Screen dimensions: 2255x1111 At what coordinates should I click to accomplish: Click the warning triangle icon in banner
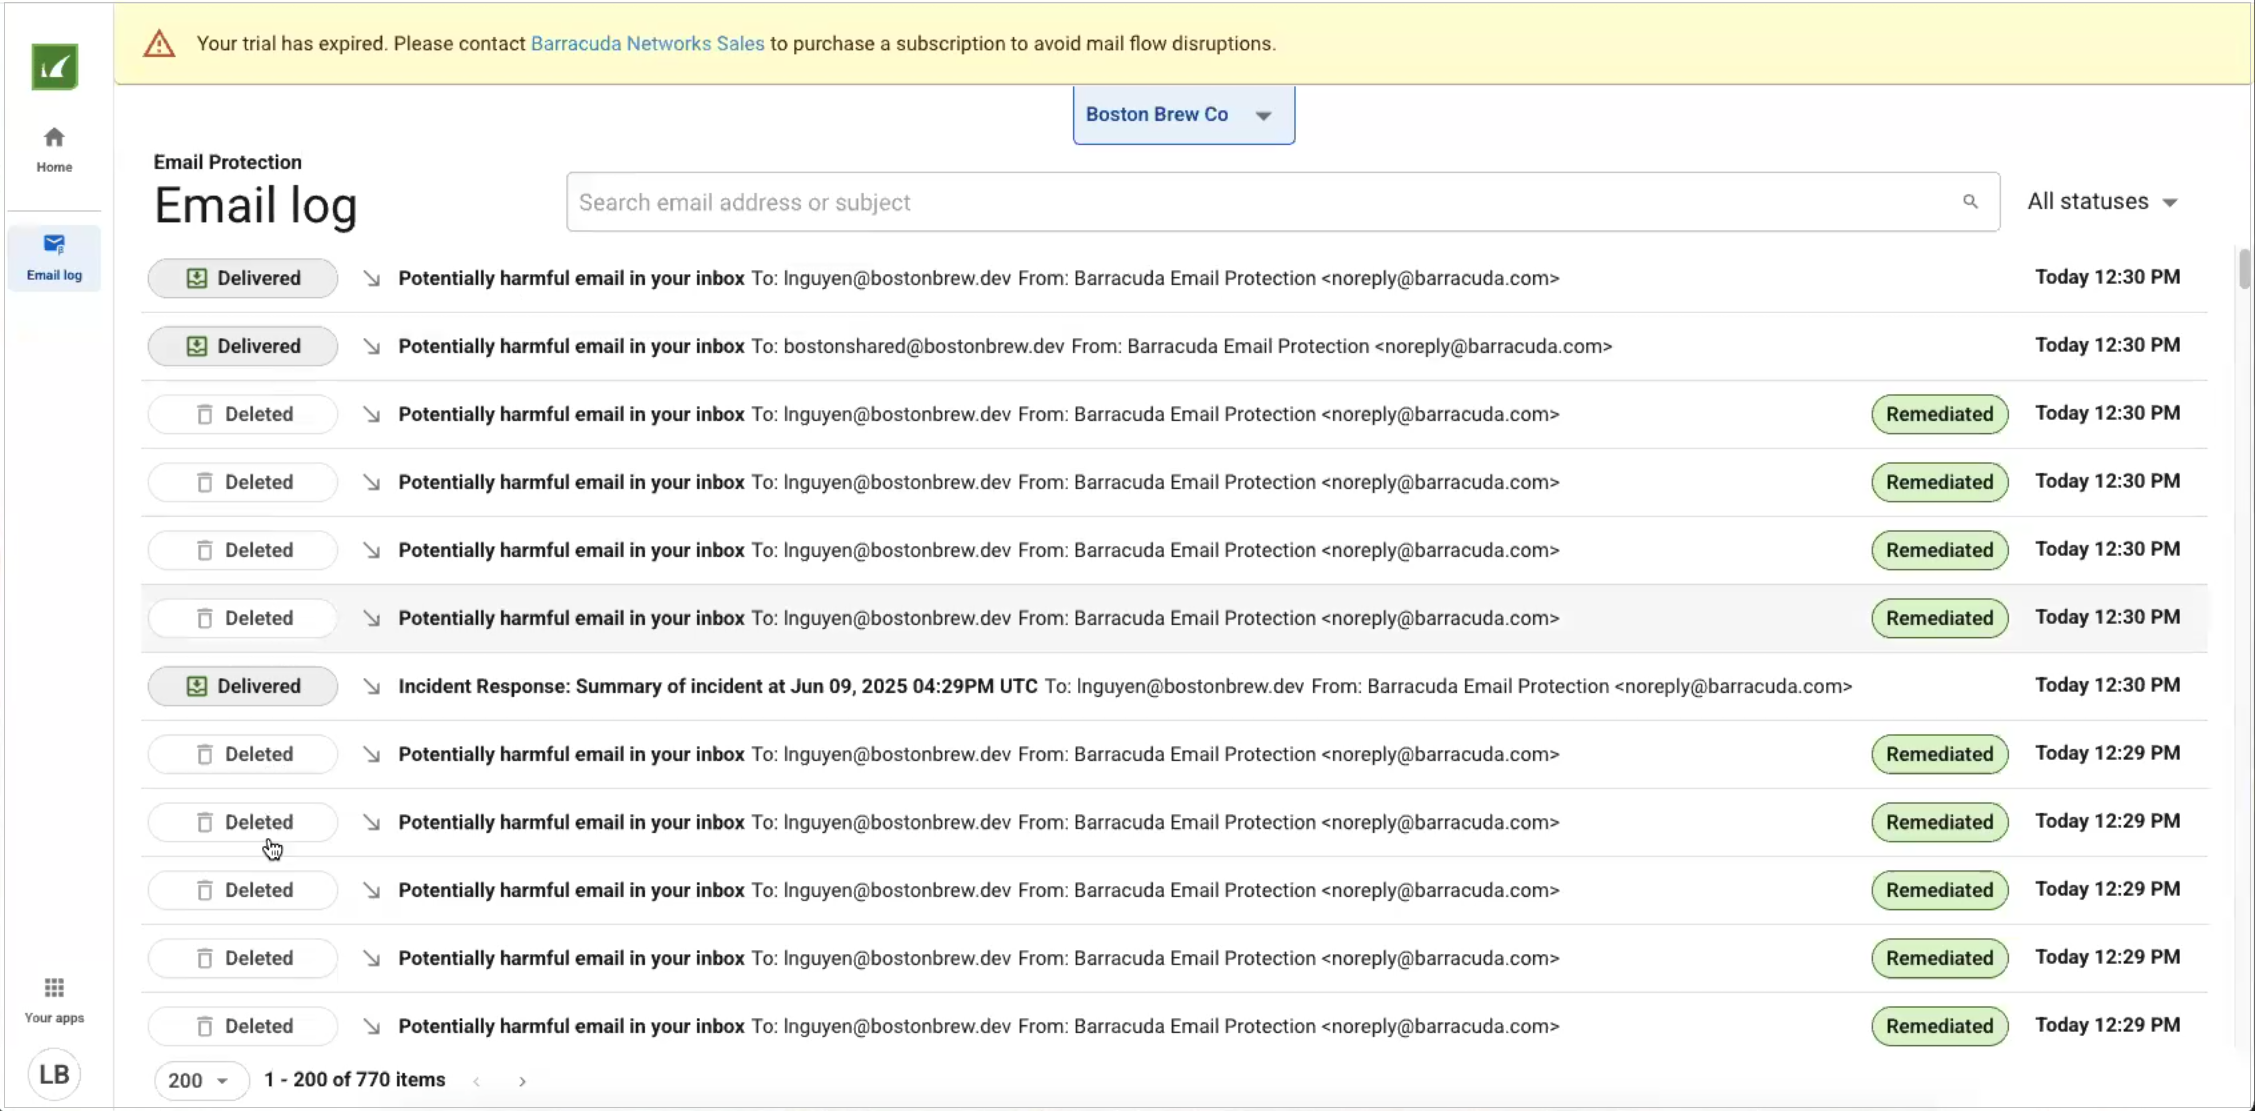coord(159,44)
